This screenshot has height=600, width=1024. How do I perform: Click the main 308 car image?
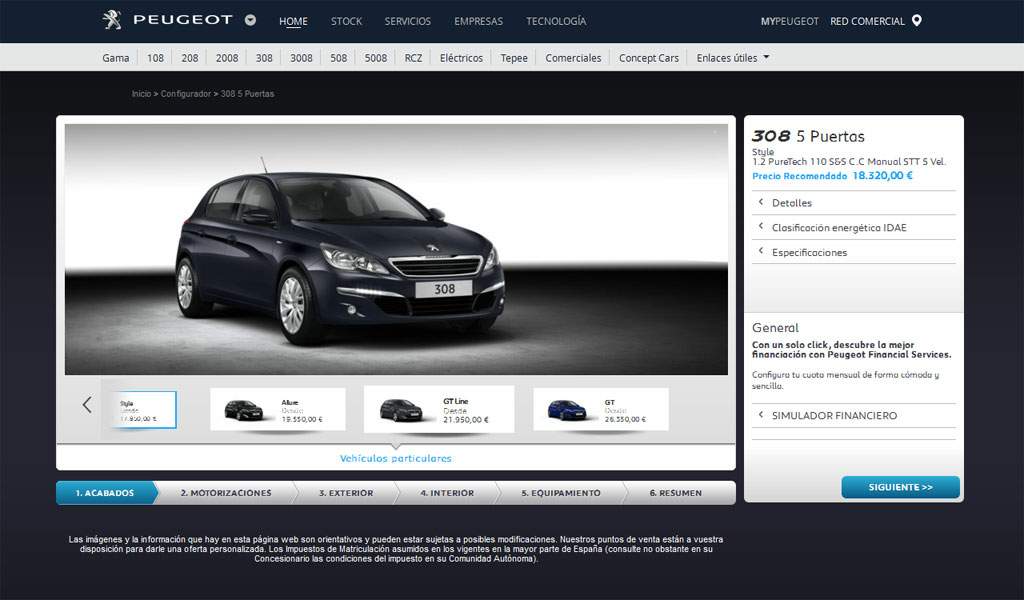coord(396,249)
